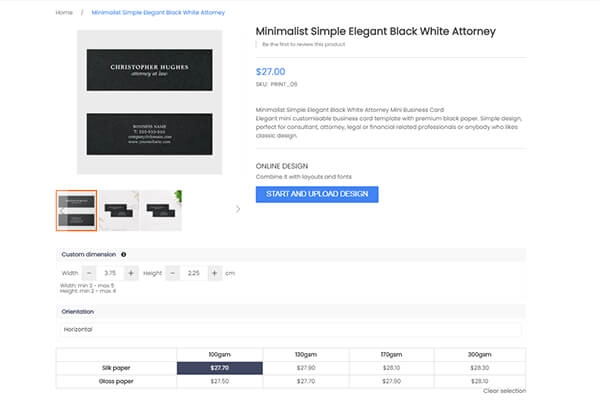Select Silk paper 100gsm price $27.70
This screenshot has width=600, height=400.
(x=219, y=368)
